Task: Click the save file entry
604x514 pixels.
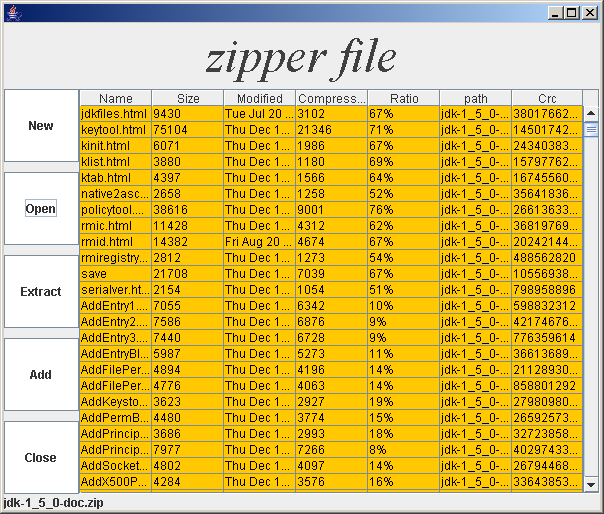Action: 114,274
